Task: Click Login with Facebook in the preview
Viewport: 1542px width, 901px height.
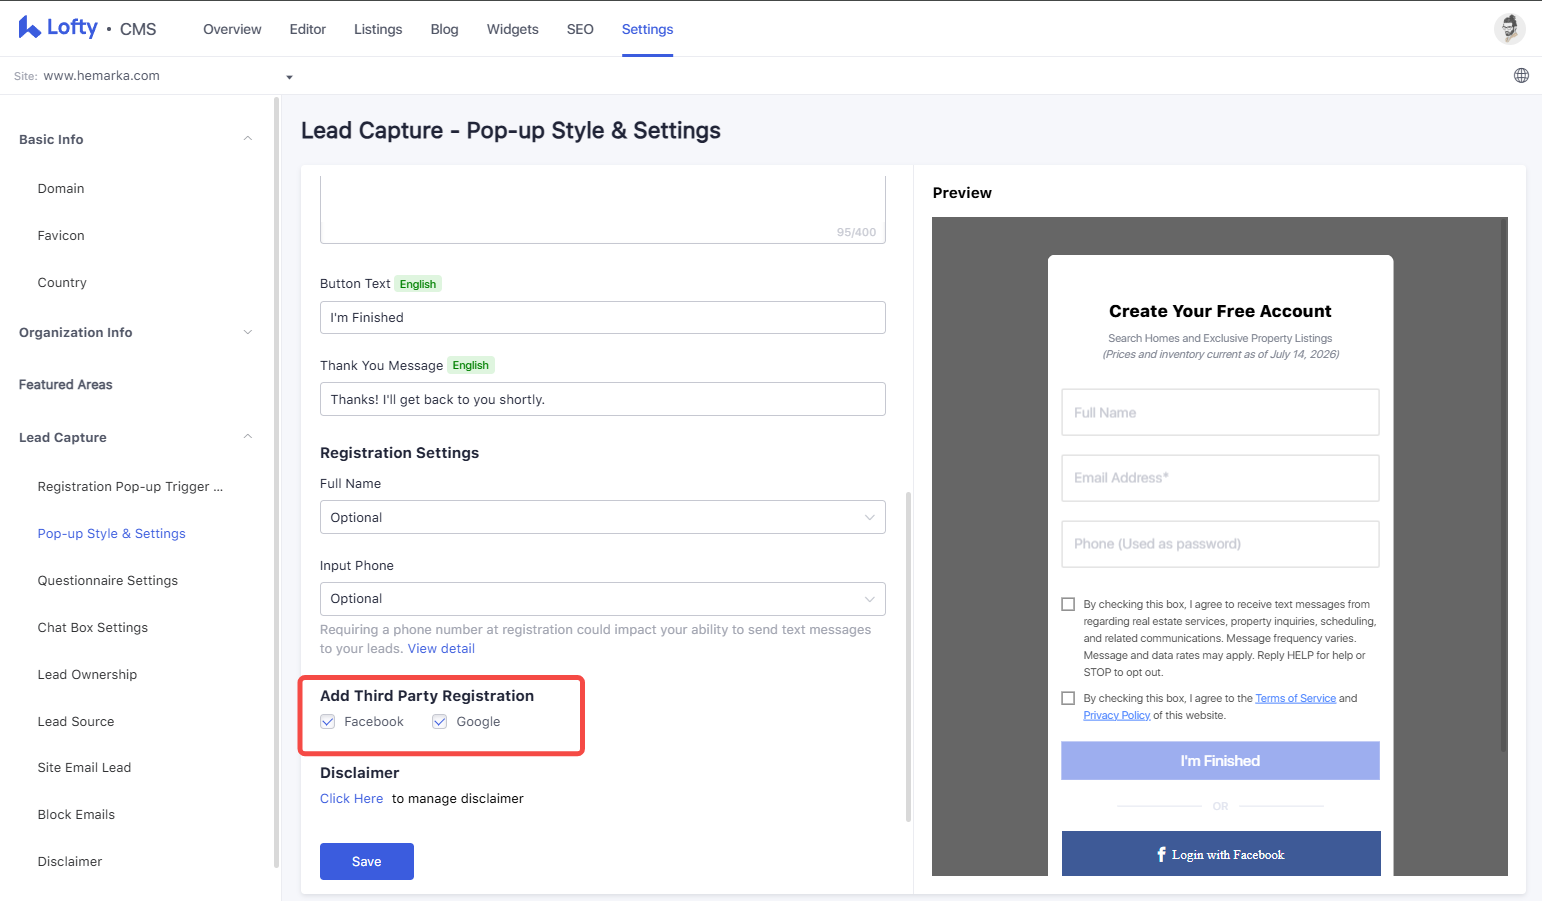Action: 1221,854
